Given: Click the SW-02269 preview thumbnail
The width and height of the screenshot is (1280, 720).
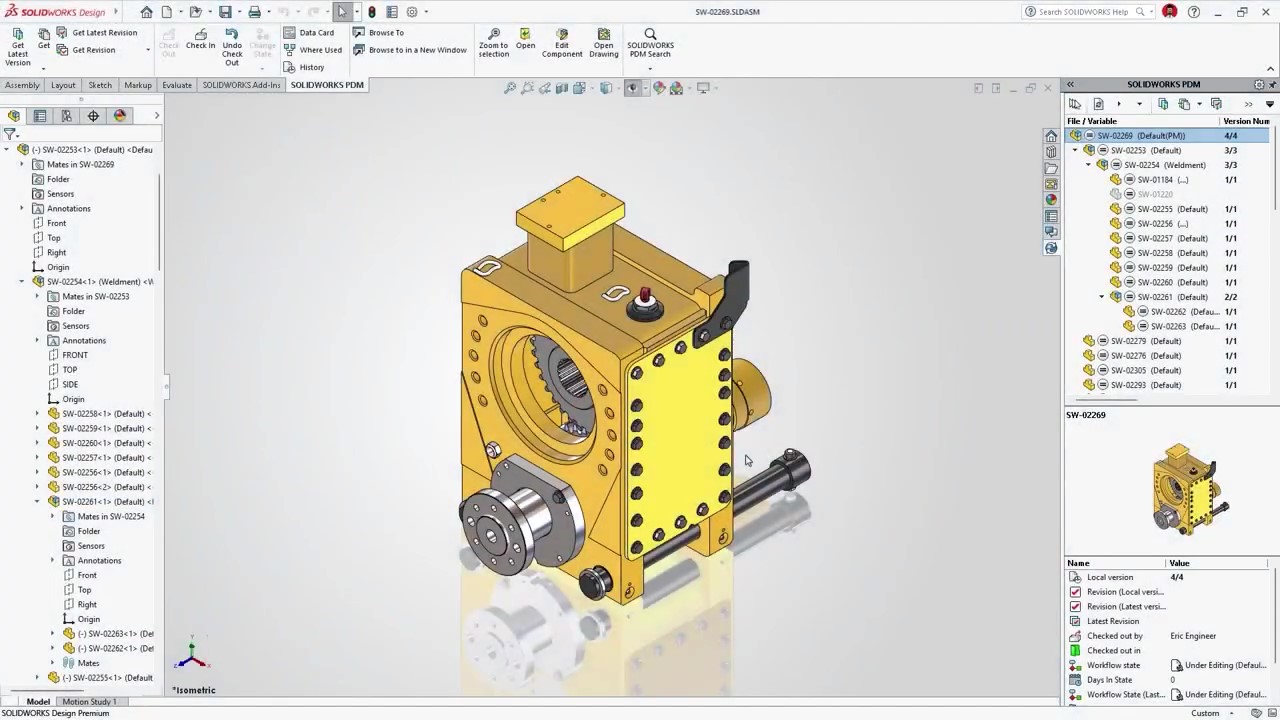Looking at the screenshot, I should 1190,490.
